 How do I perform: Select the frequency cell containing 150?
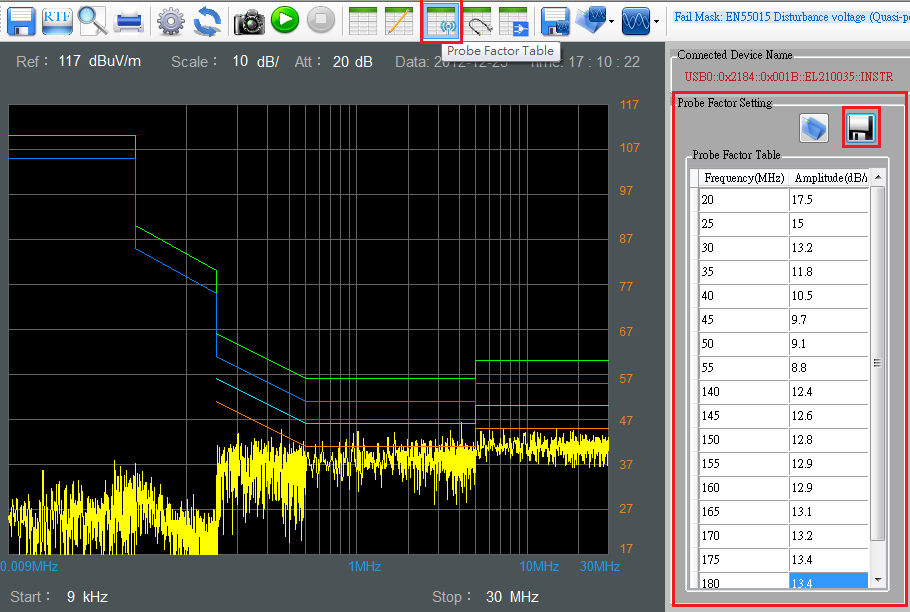tap(744, 440)
